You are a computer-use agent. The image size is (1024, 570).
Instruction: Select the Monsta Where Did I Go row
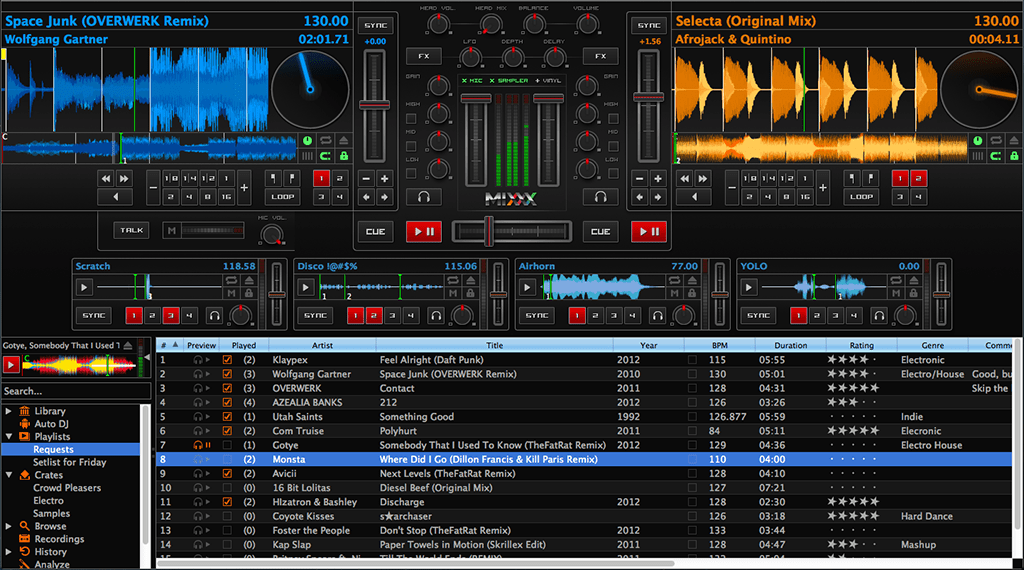(x=584, y=459)
